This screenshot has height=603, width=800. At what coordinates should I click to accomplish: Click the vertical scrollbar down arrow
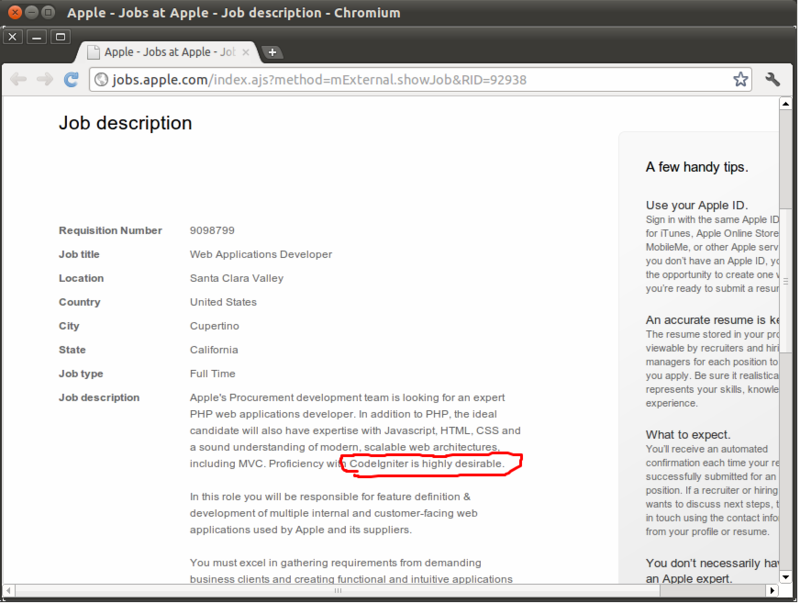[786, 577]
